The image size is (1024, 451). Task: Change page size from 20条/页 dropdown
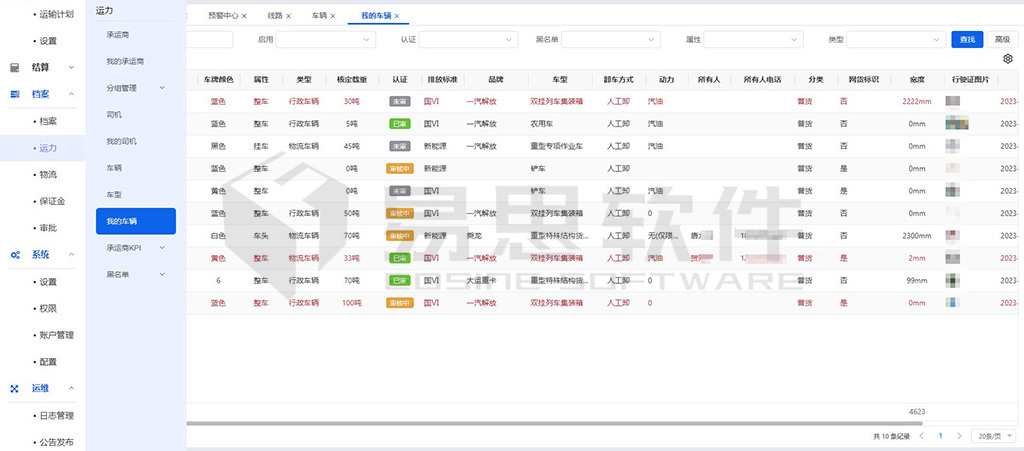pyautogui.click(x=994, y=437)
